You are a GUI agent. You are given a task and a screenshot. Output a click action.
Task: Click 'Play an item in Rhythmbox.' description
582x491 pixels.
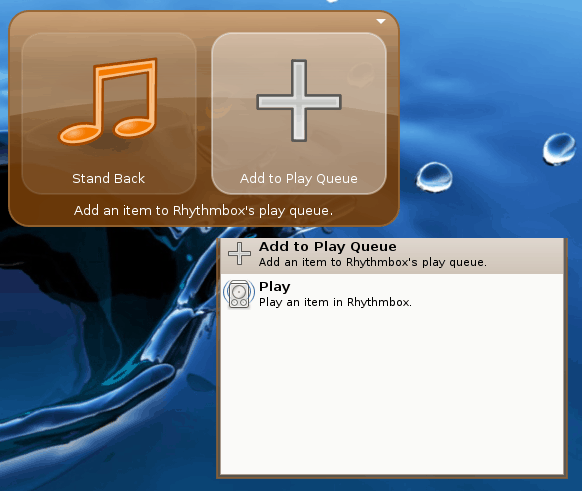coord(336,302)
